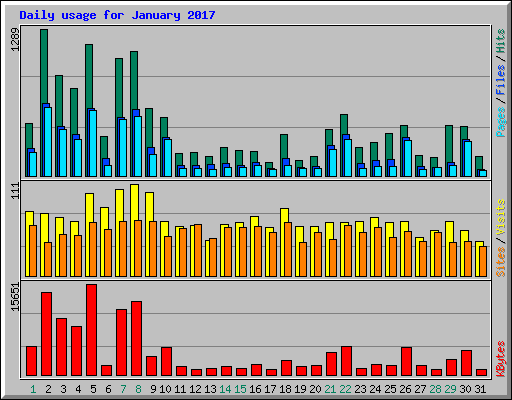Click green day label 15 on the x-axis

(x=240, y=389)
